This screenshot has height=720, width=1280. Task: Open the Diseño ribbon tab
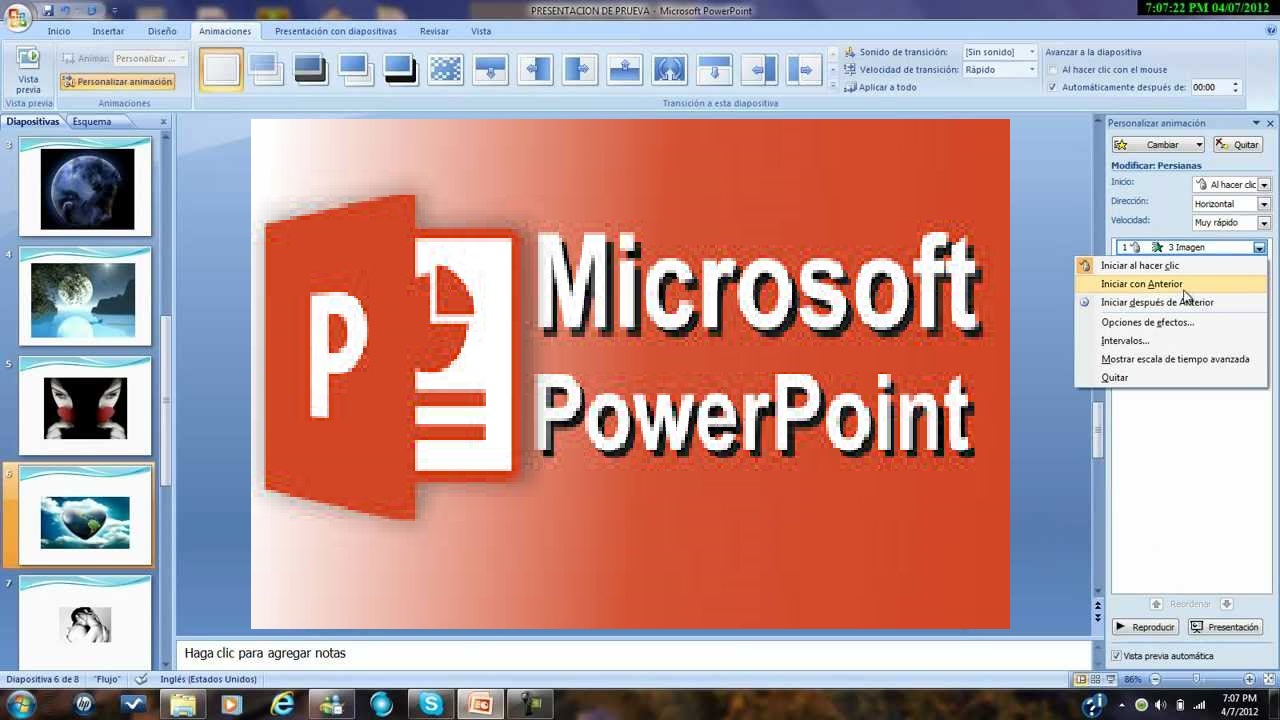click(162, 31)
